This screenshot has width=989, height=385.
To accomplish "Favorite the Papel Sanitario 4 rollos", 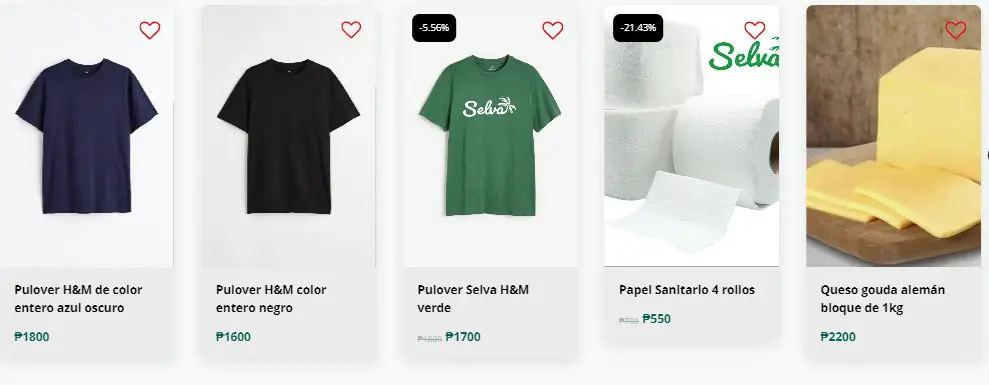I will click(x=754, y=30).
